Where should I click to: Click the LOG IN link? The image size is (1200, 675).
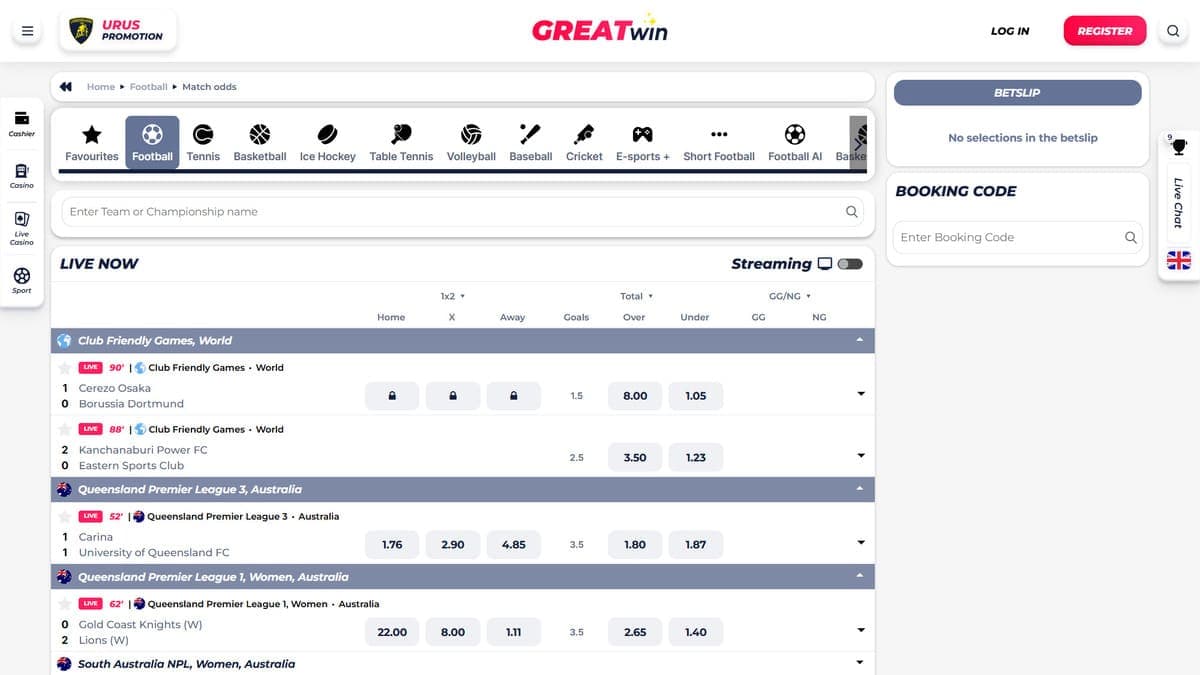pos(1009,31)
